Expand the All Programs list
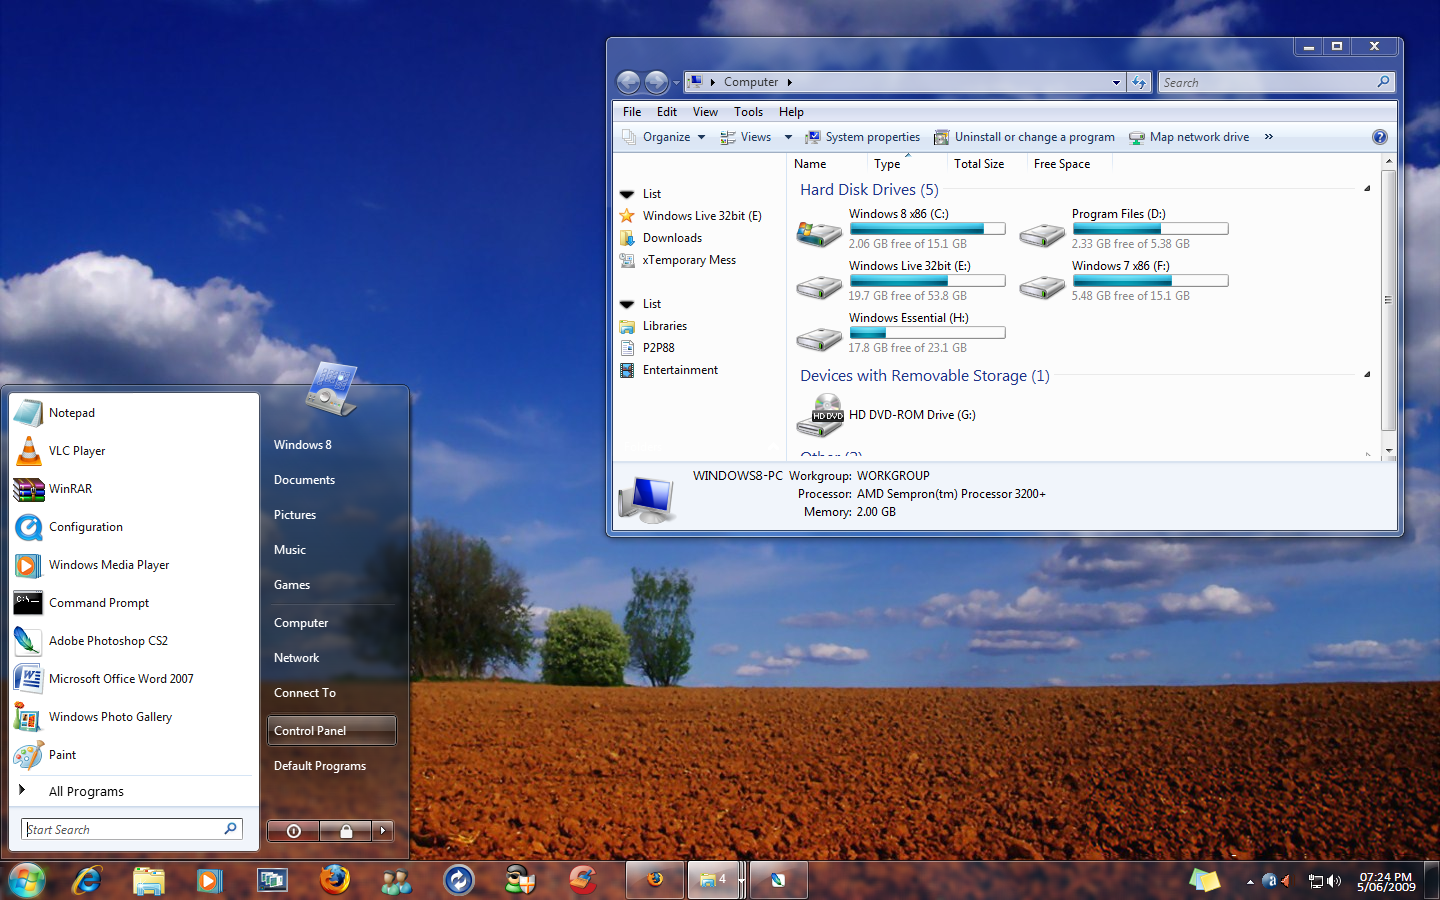 pyautogui.click(x=86, y=791)
